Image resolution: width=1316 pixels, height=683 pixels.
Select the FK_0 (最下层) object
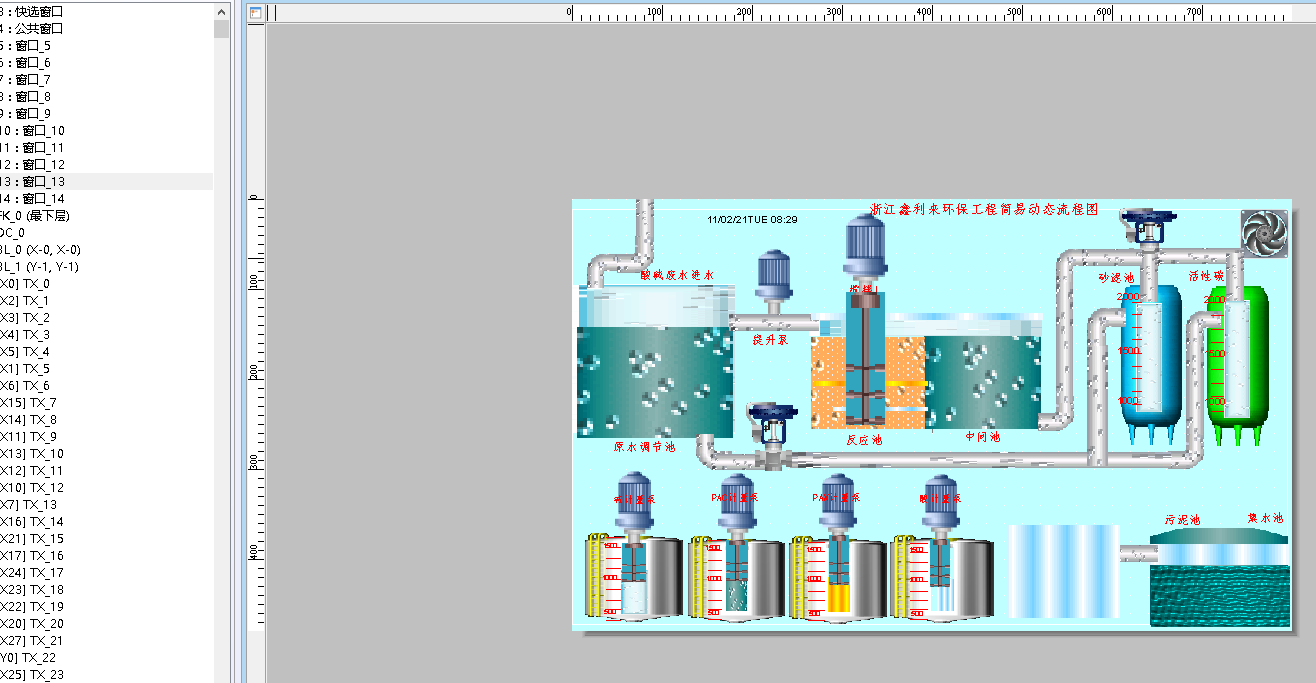tap(35, 216)
